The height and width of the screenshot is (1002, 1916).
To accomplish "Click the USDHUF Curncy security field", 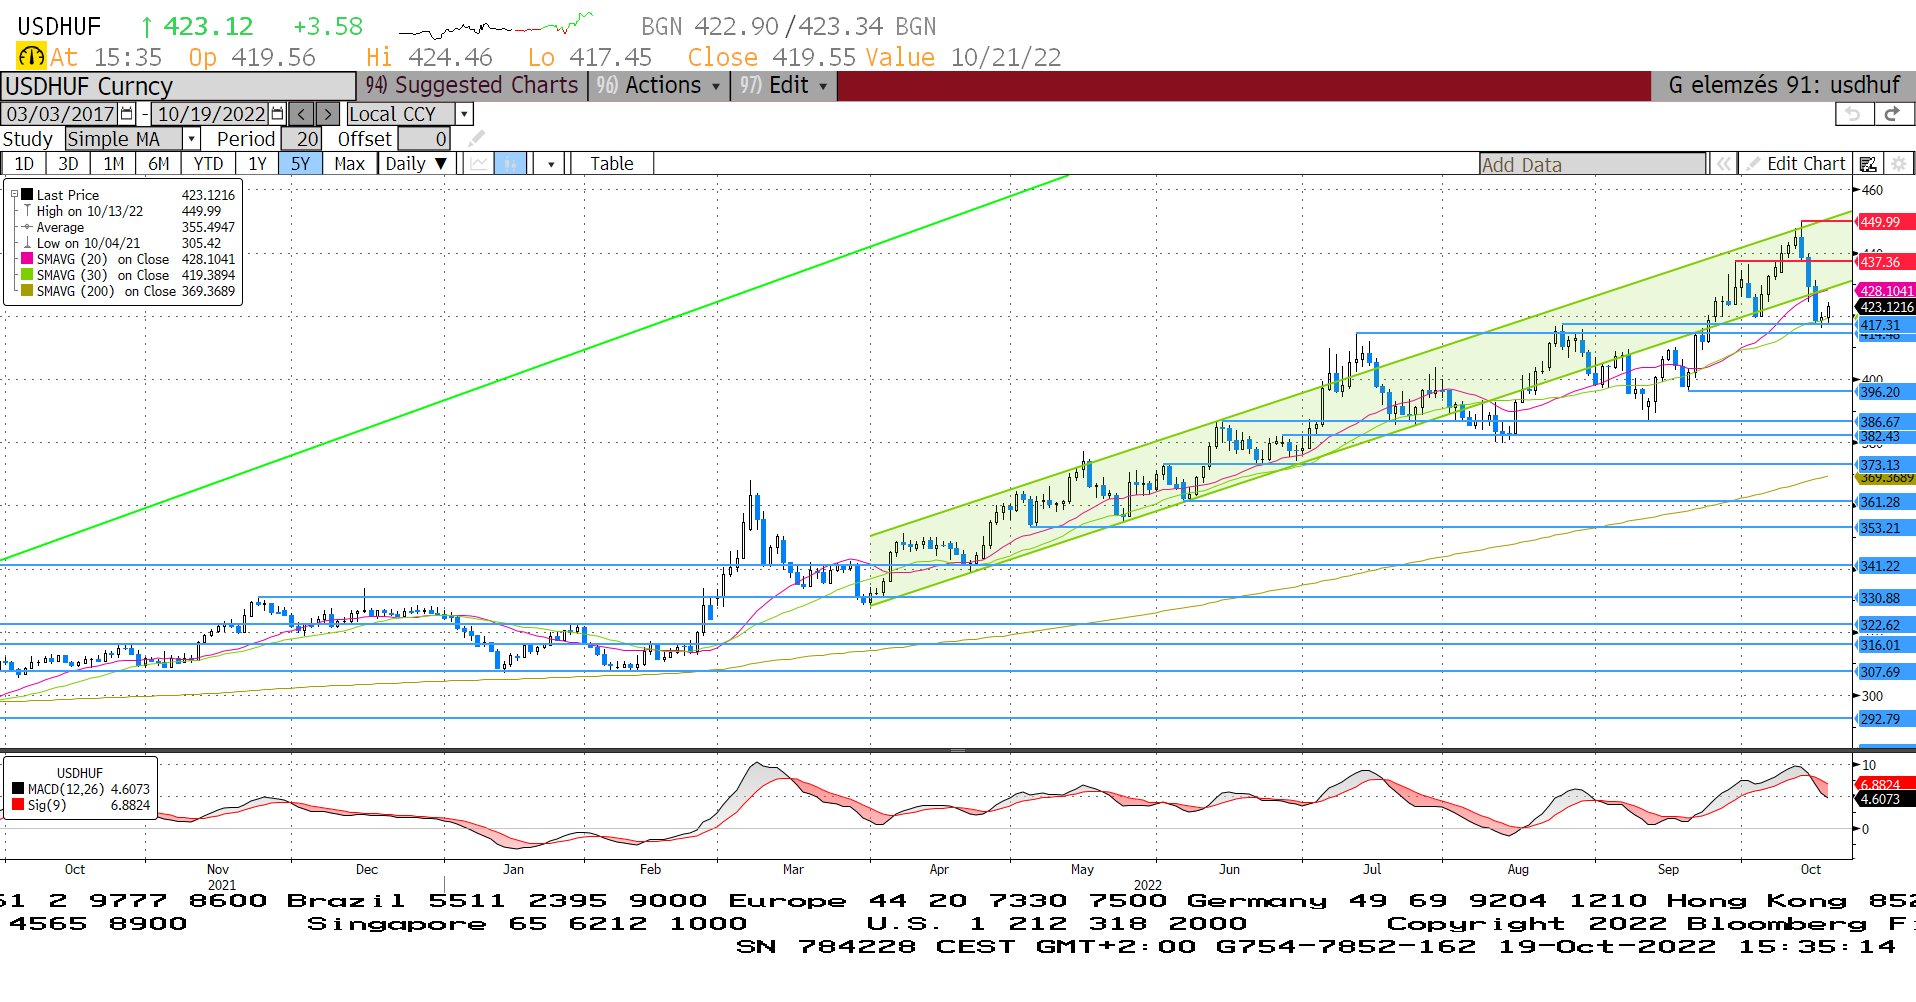I will tap(178, 86).
